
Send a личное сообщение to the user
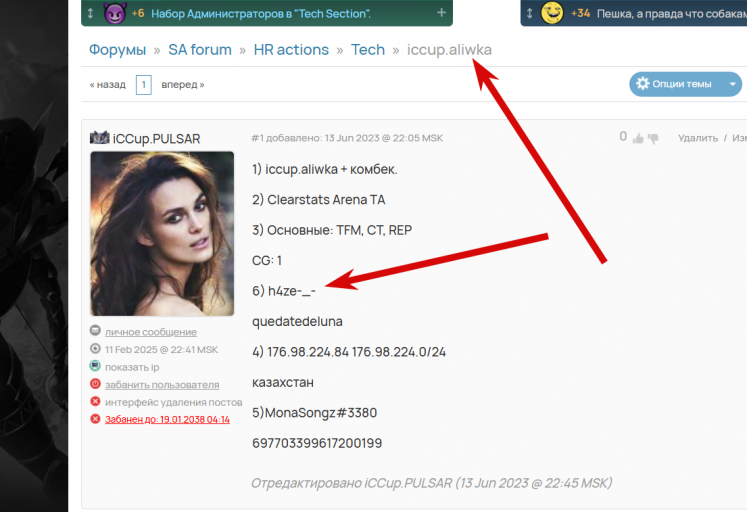(x=151, y=331)
